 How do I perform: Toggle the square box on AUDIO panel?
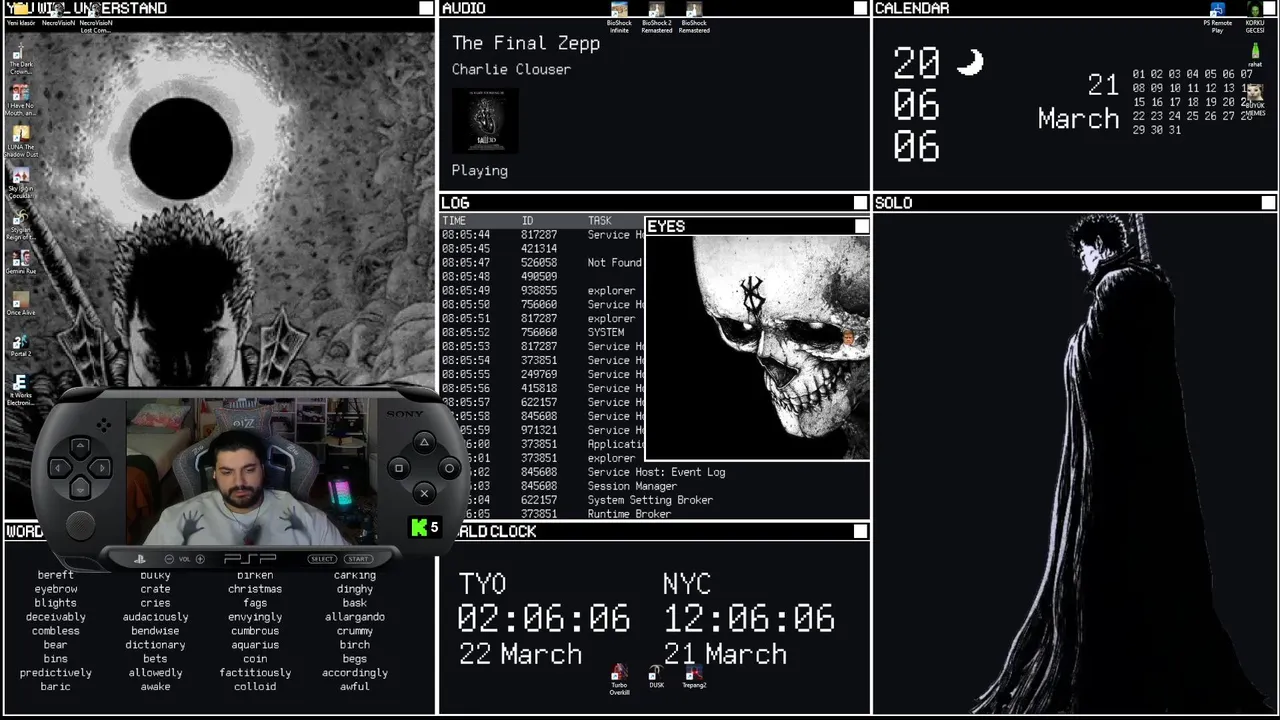(860, 8)
